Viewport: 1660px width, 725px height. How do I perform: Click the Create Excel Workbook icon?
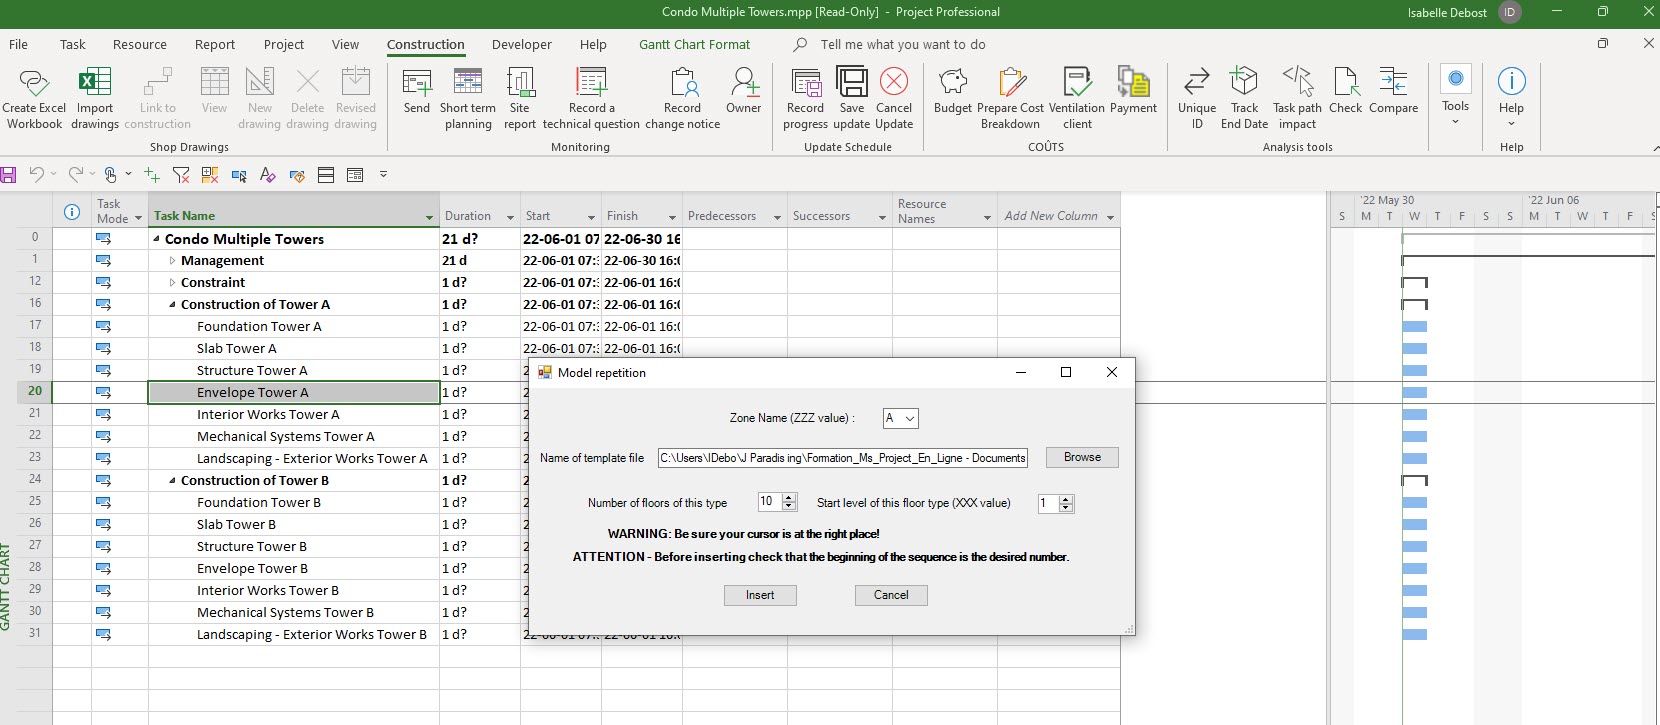click(x=34, y=83)
